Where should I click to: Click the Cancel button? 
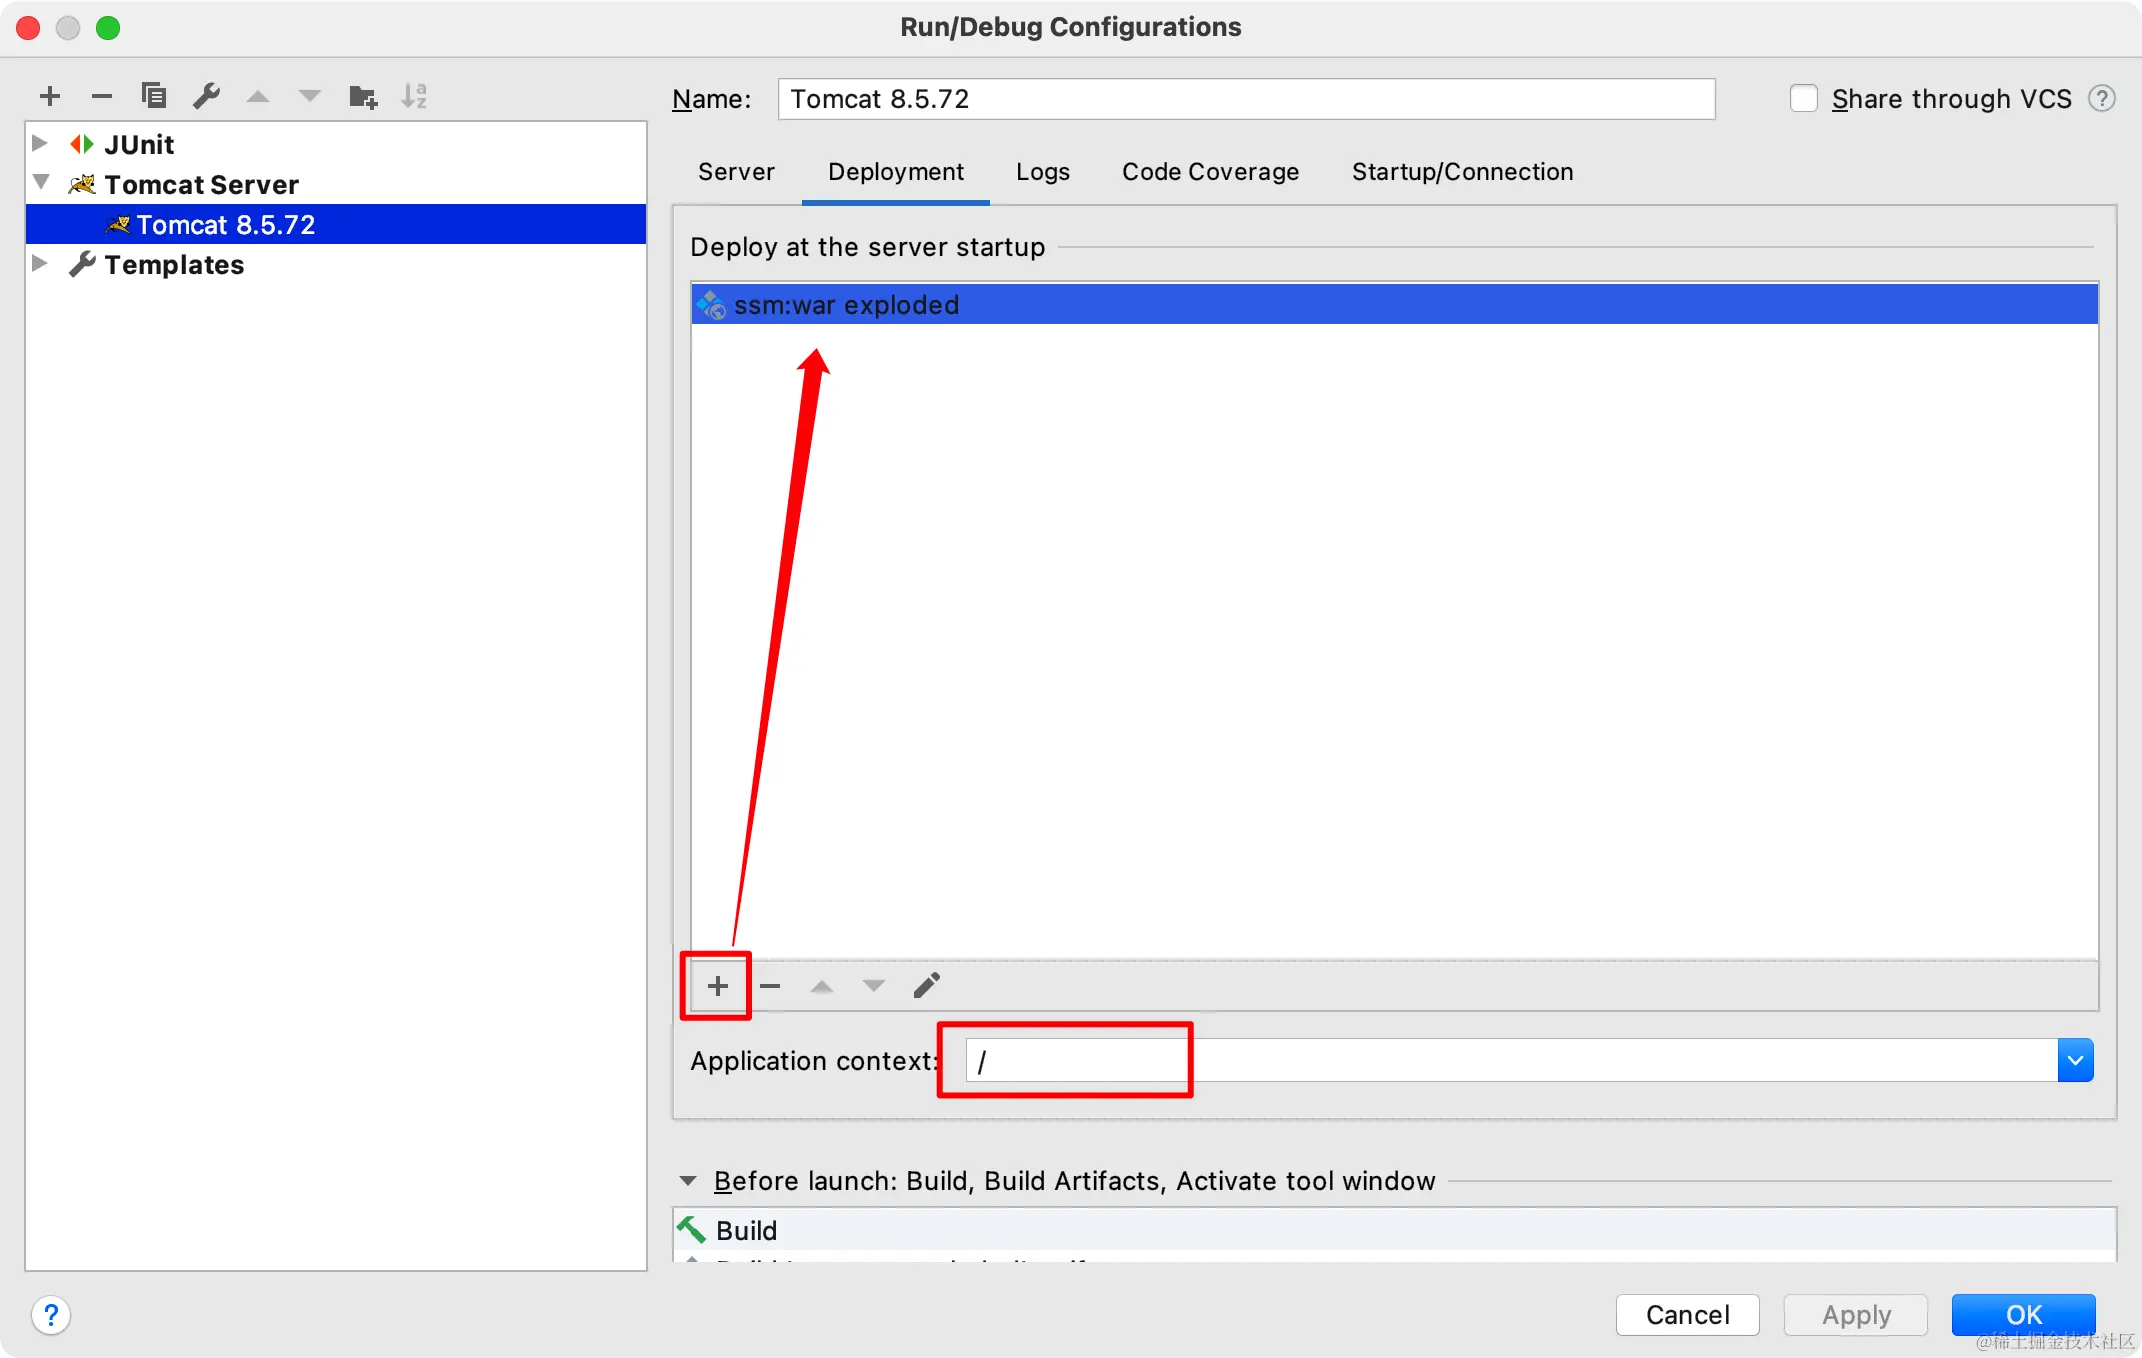1687,1314
